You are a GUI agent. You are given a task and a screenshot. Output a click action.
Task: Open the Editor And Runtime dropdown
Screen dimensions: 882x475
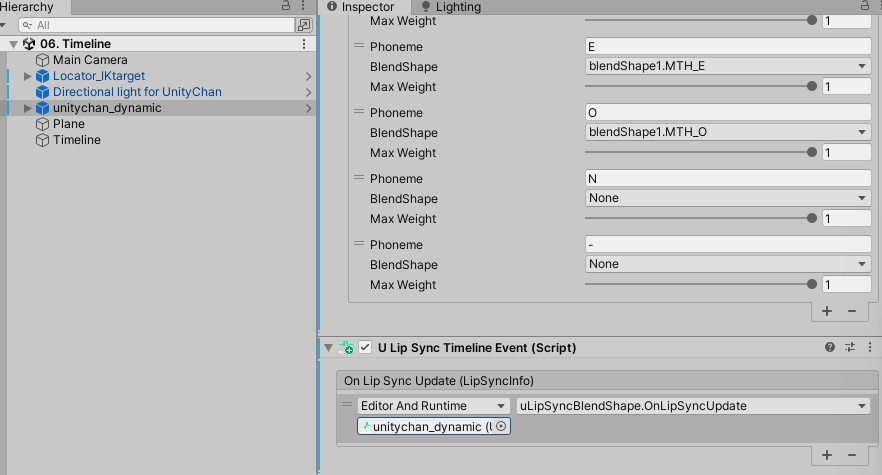(x=433, y=406)
